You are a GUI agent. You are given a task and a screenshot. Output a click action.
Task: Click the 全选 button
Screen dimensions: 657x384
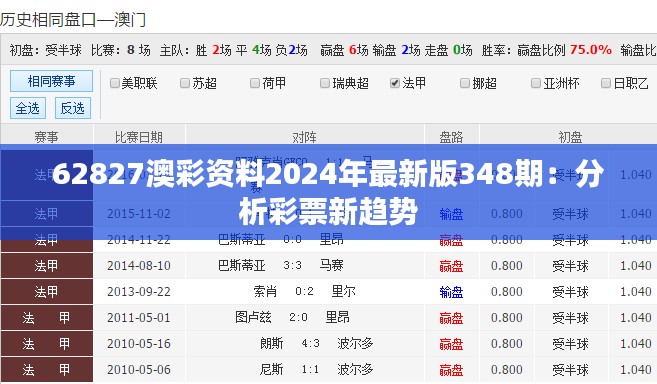click(28, 108)
